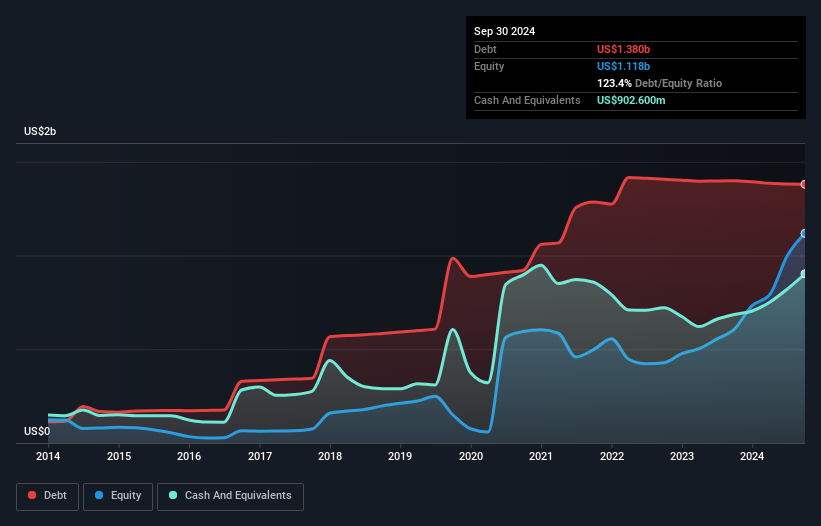Viewport: 821px width, 526px height.
Task: Toggle the Equity series legend button
Action: tap(118, 496)
